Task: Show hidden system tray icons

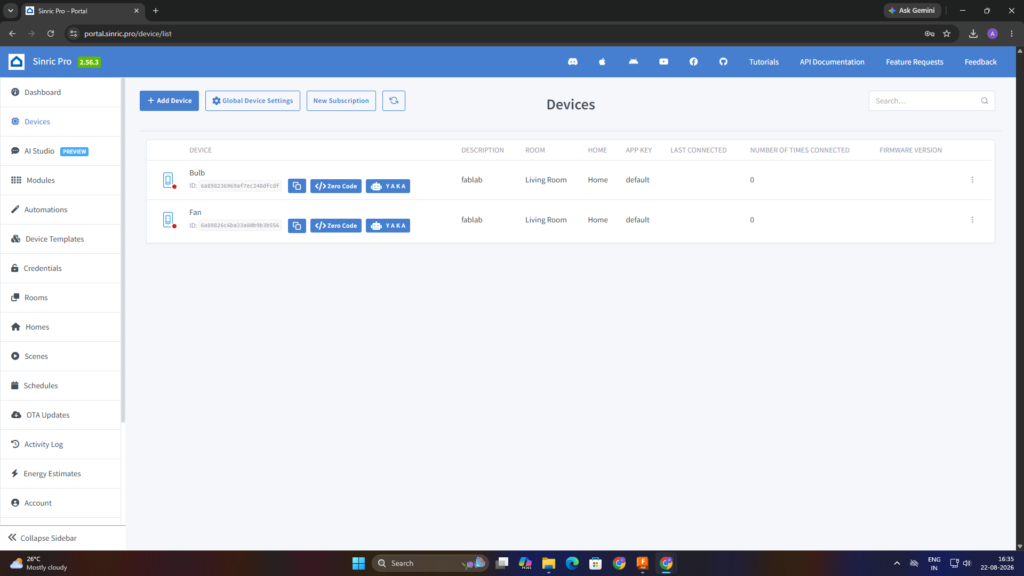Action: pos(897,563)
